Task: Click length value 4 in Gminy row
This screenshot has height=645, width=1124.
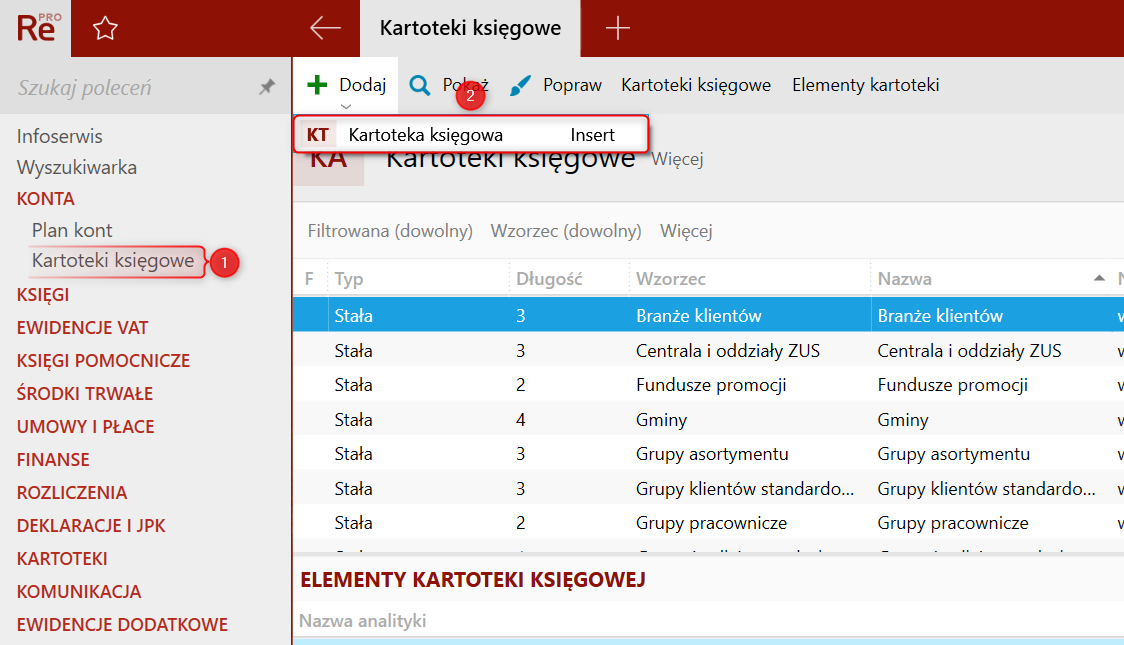Action: [520, 419]
